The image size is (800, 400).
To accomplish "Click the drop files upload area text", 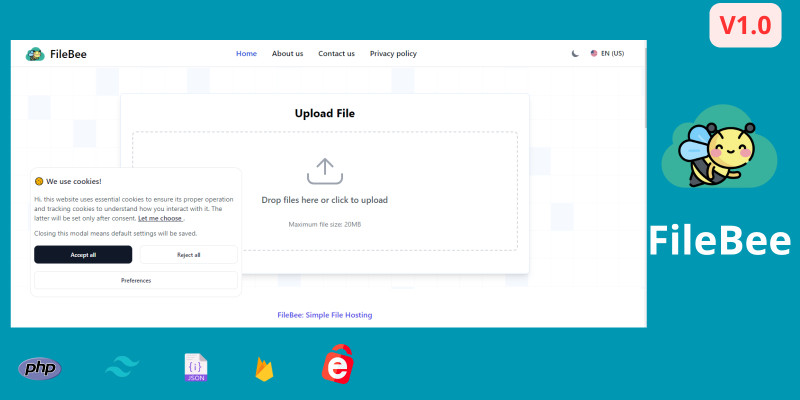I will pos(324,200).
